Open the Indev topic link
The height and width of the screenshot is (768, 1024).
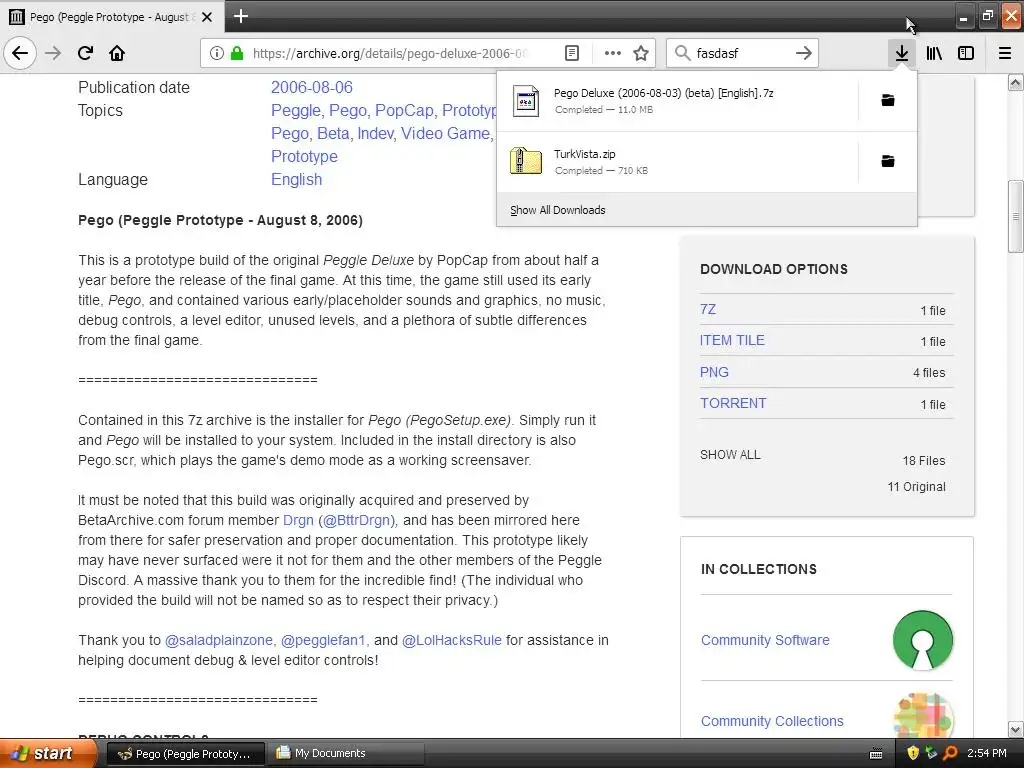click(x=376, y=133)
